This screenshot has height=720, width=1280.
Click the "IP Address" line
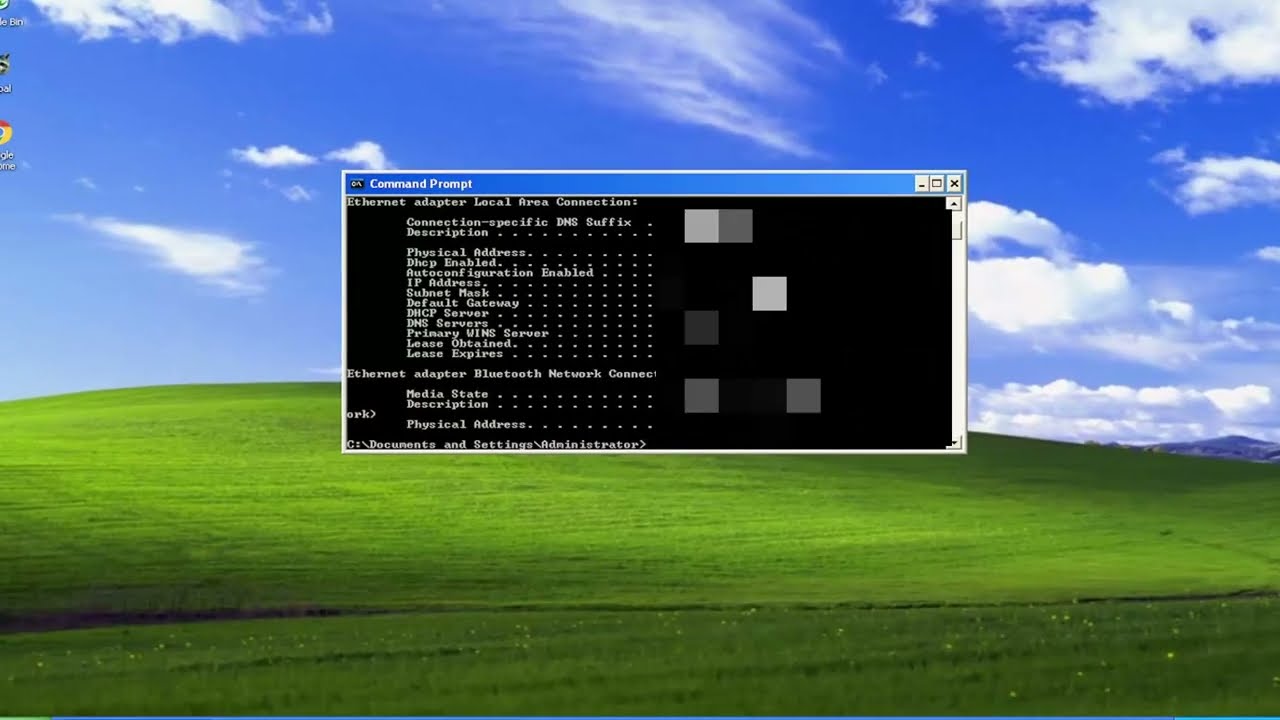pyautogui.click(x=529, y=283)
